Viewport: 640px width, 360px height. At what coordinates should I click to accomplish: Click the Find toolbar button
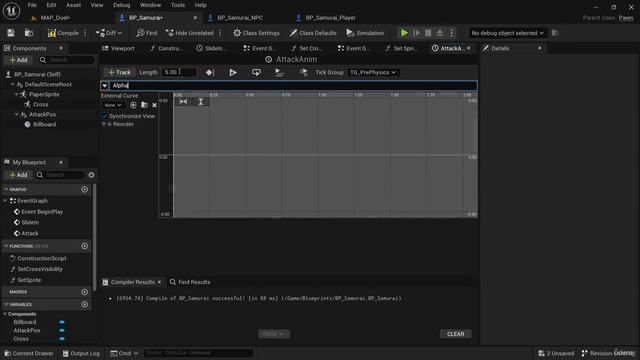click(x=147, y=33)
